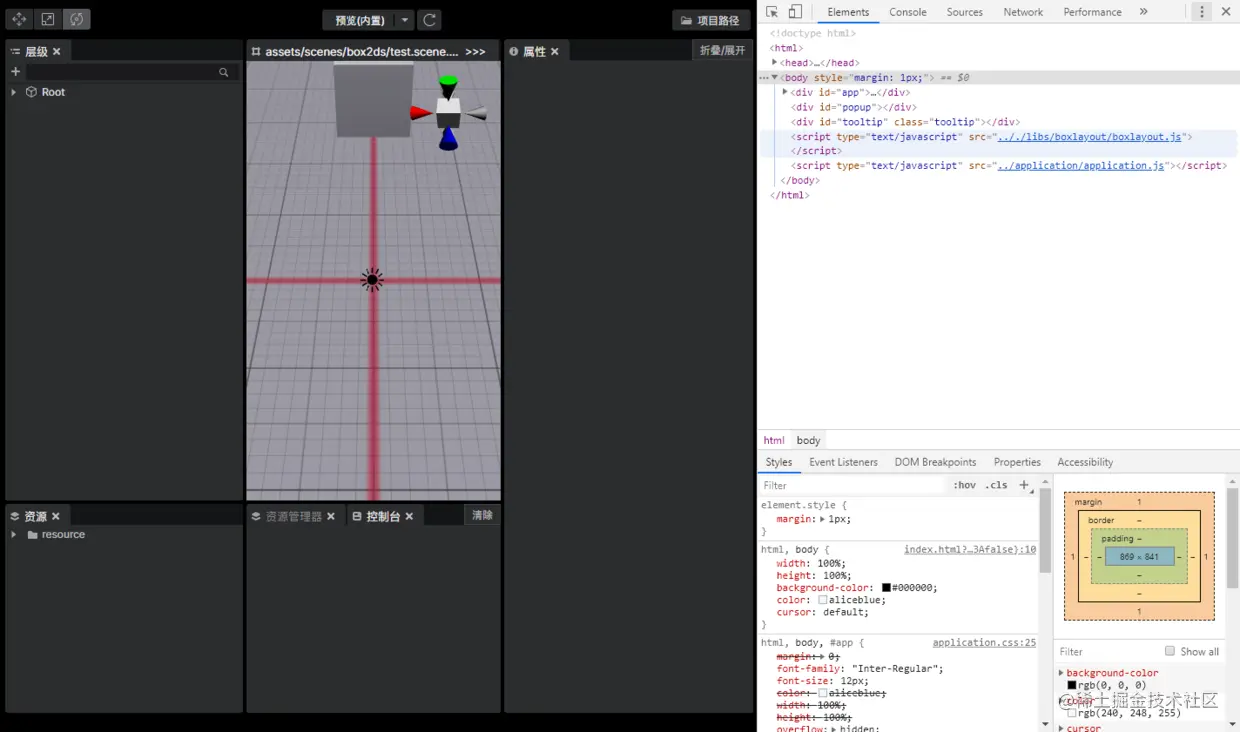
Task: Open the Properties tab in DevTools
Action: tap(1017, 462)
